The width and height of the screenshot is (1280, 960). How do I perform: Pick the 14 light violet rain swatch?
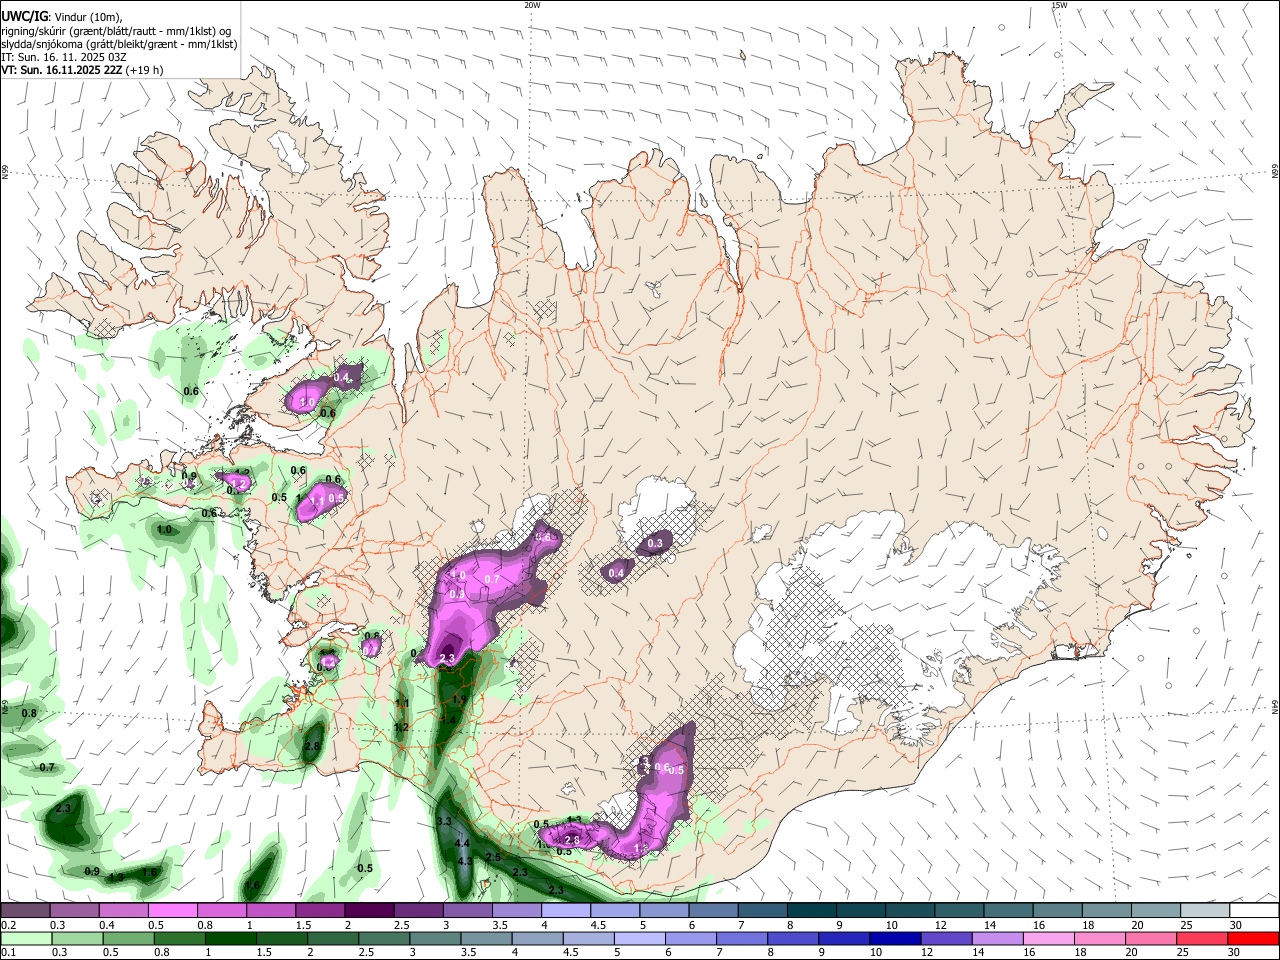pos(998,938)
